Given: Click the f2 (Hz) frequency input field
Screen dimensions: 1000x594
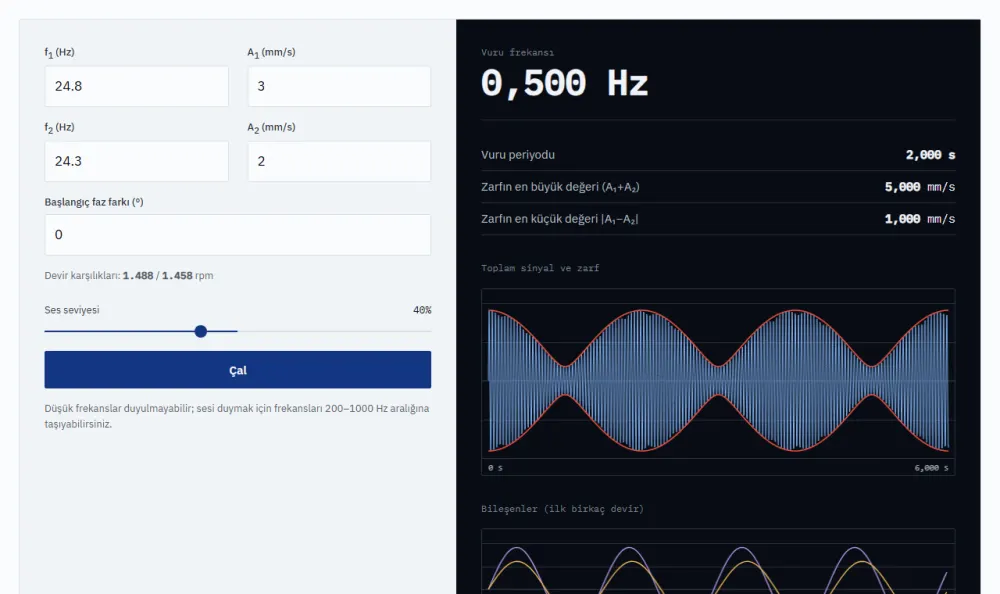Looking at the screenshot, I should (x=136, y=161).
